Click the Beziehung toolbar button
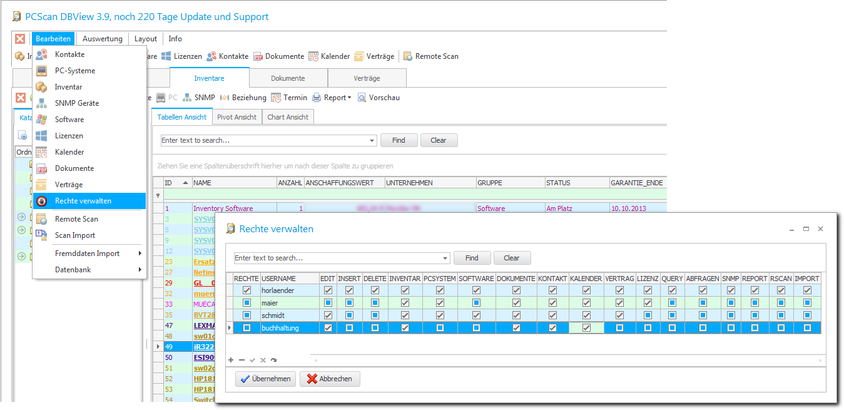This screenshot has height=410, width=844. point(243,97)
